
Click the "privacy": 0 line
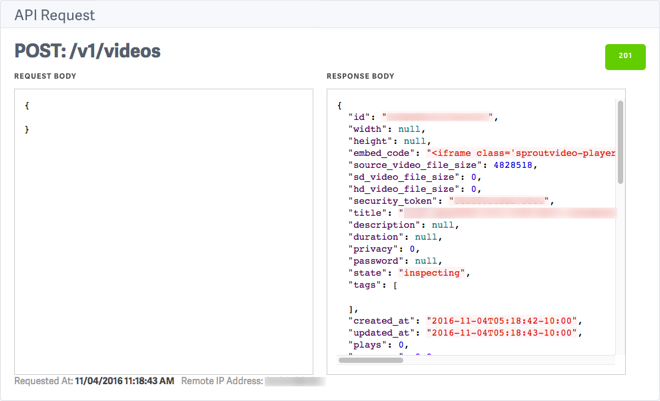click(x=384, y=249)
